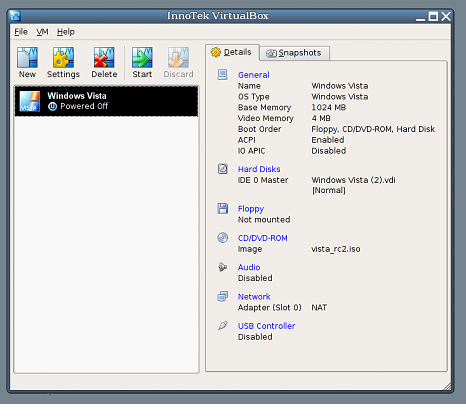Switch to the Details tab
Viewport: 466px width, 416px height.
(232, 52)
